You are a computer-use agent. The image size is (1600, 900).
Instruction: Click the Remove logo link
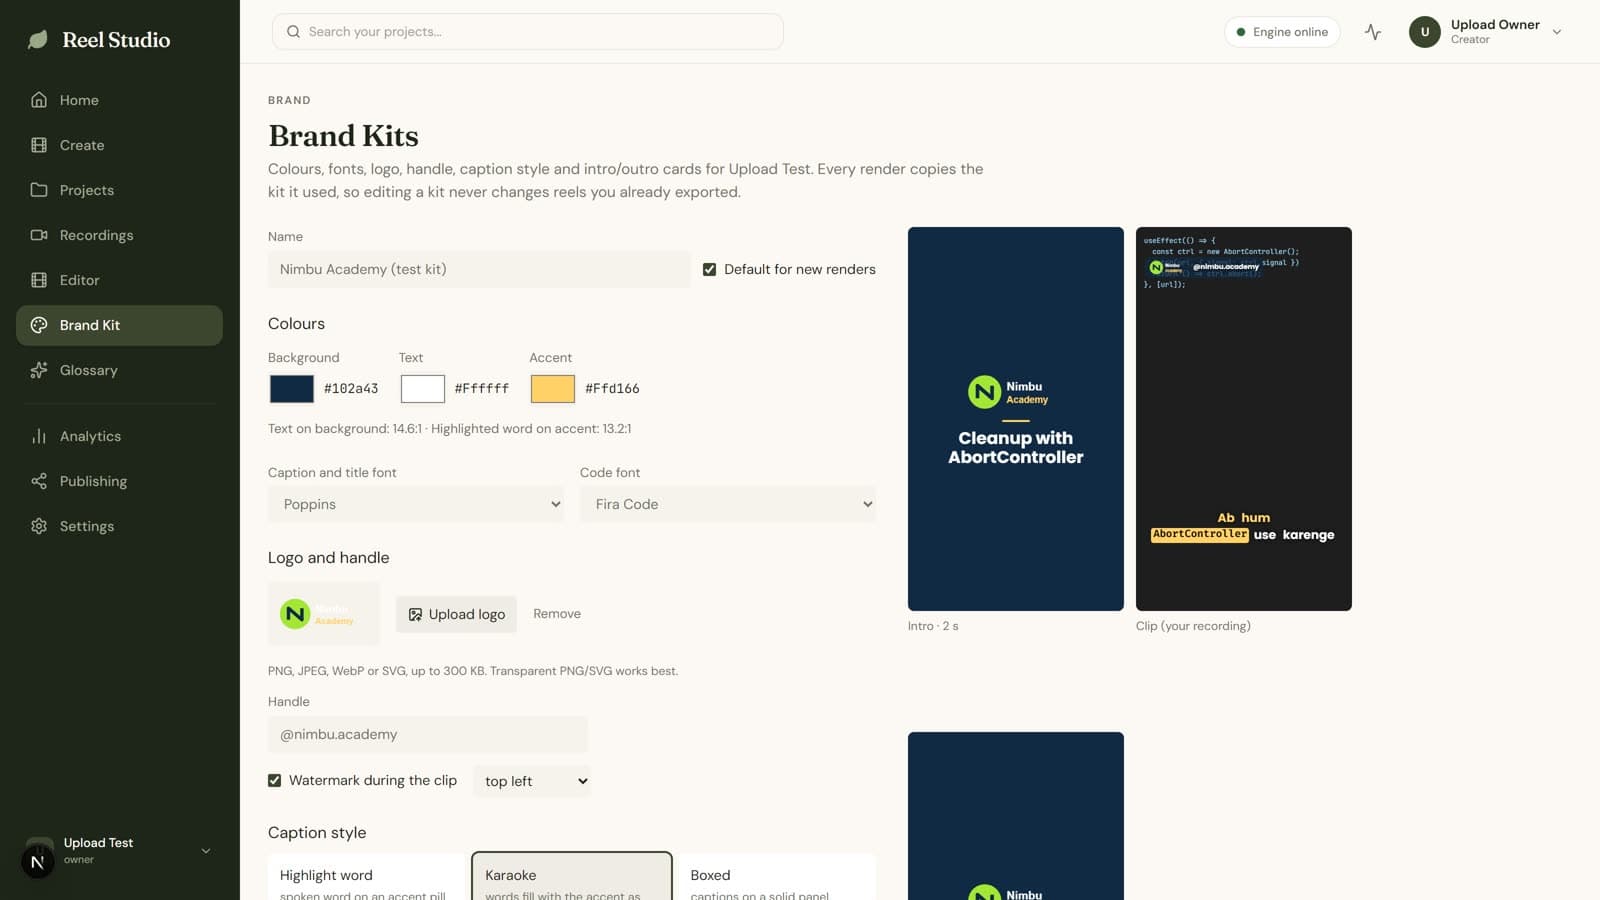(x=557, y=614)
